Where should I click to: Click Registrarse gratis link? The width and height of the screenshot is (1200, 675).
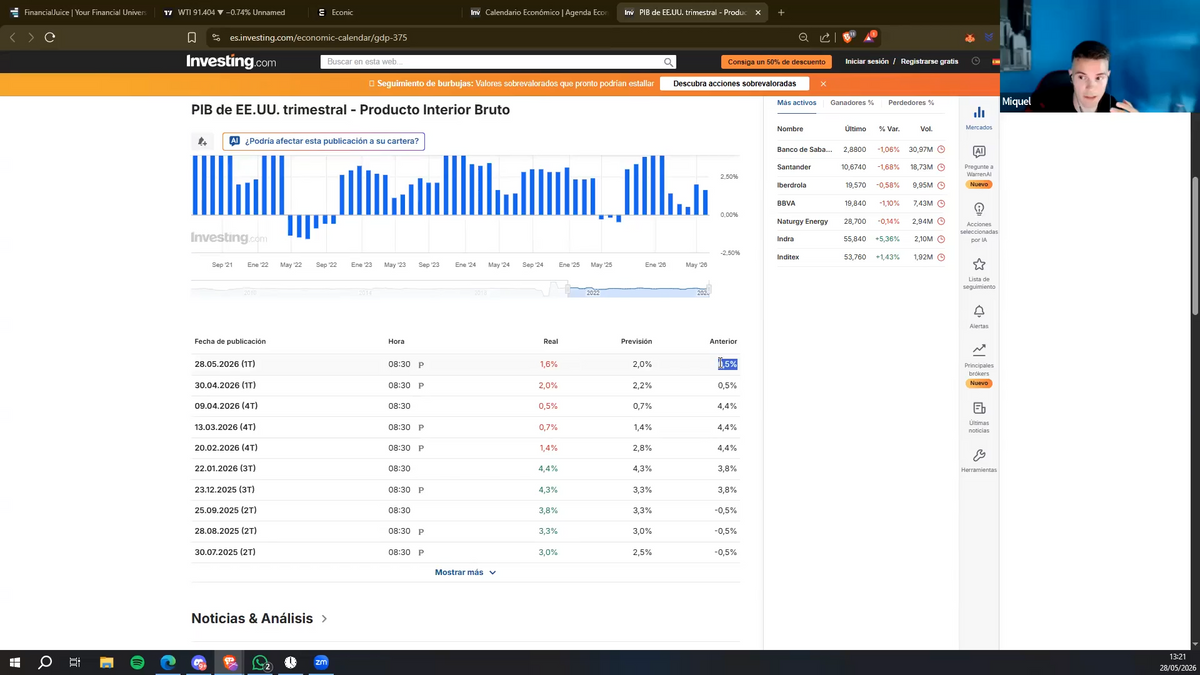click(x=929, y=62)
